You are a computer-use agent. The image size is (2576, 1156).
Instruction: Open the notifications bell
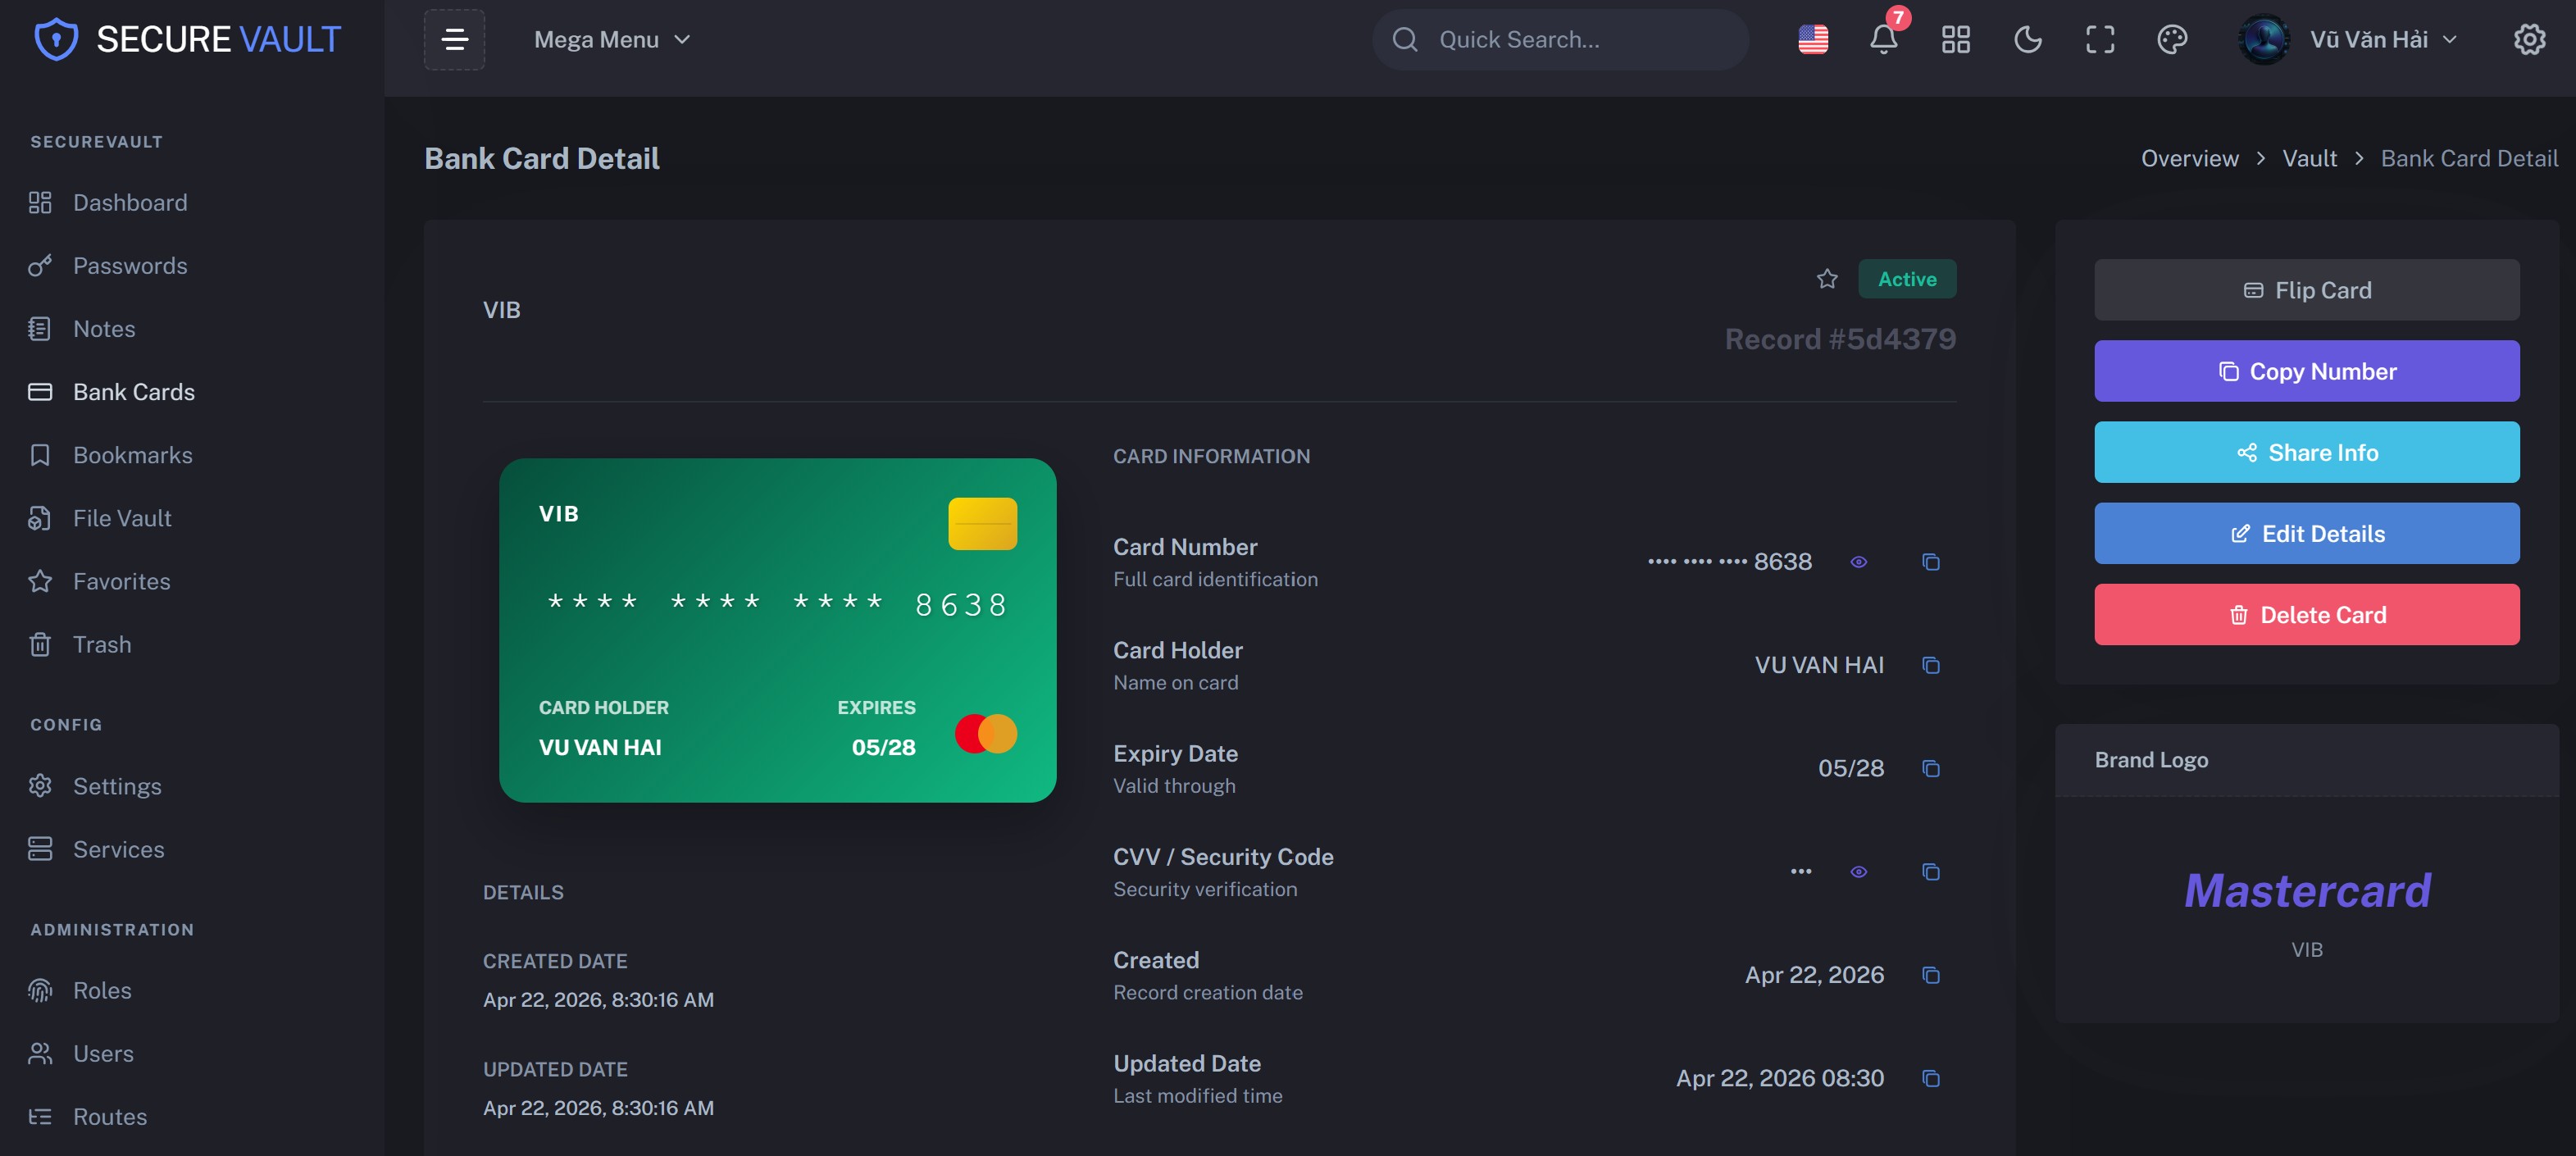(1883, 40)
